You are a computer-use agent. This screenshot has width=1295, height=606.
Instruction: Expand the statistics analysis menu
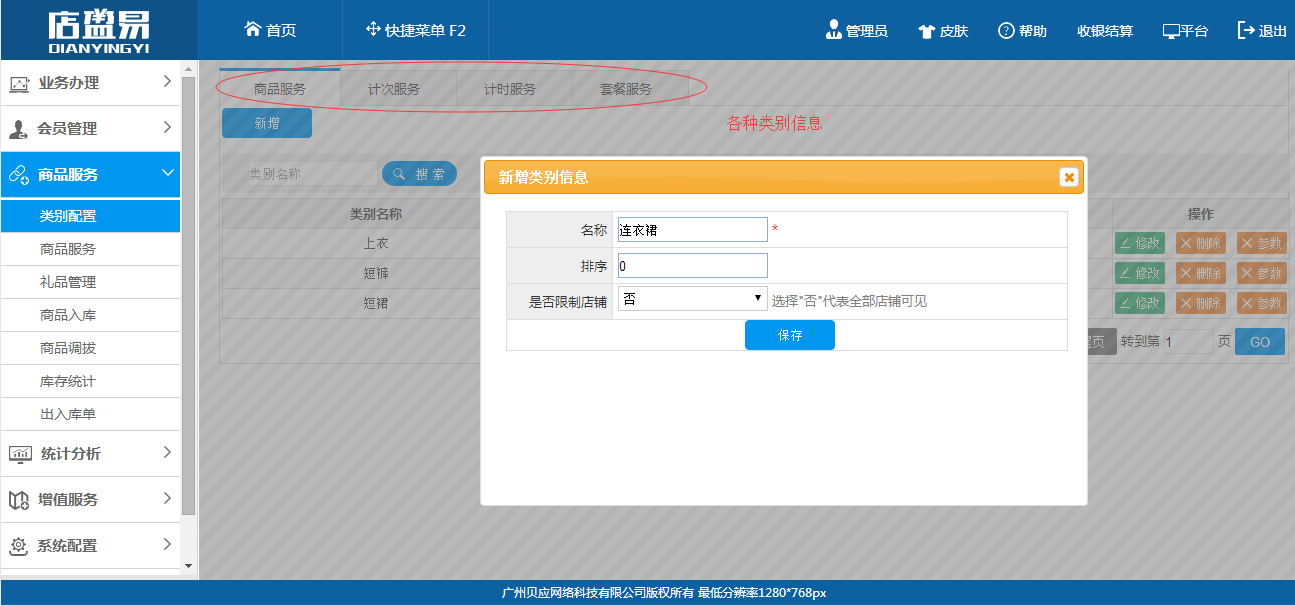[90, 453]
